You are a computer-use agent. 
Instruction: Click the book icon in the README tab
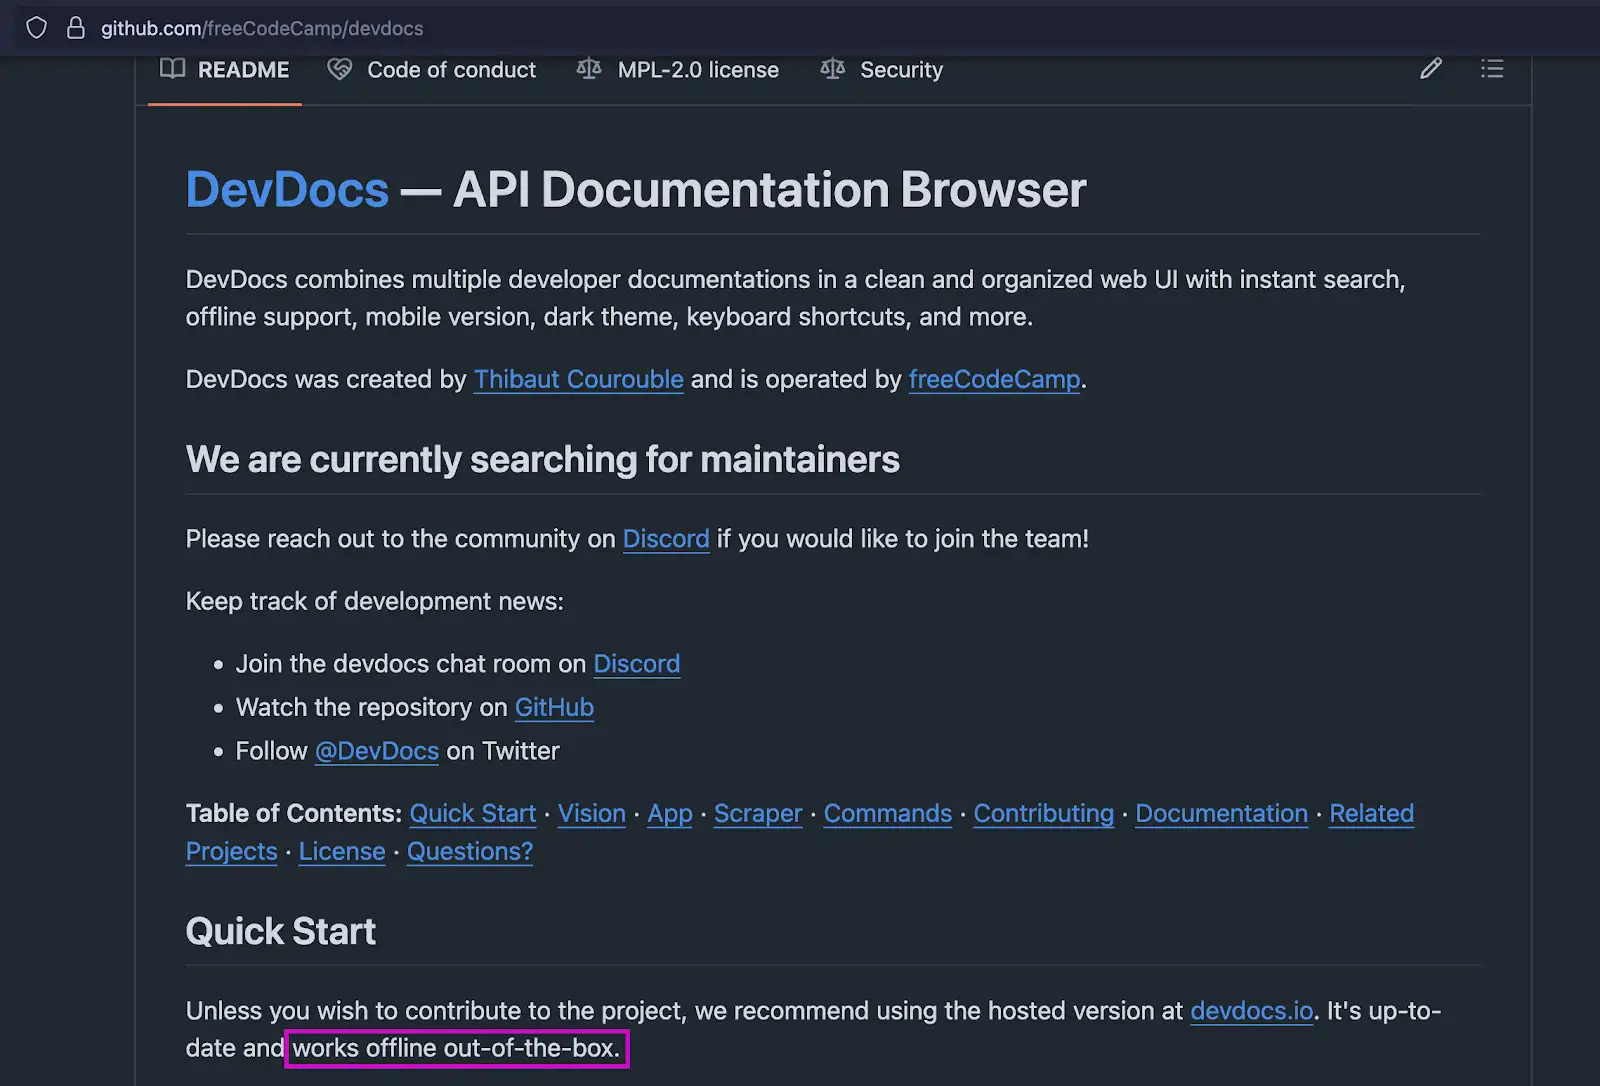click(173, 68)
